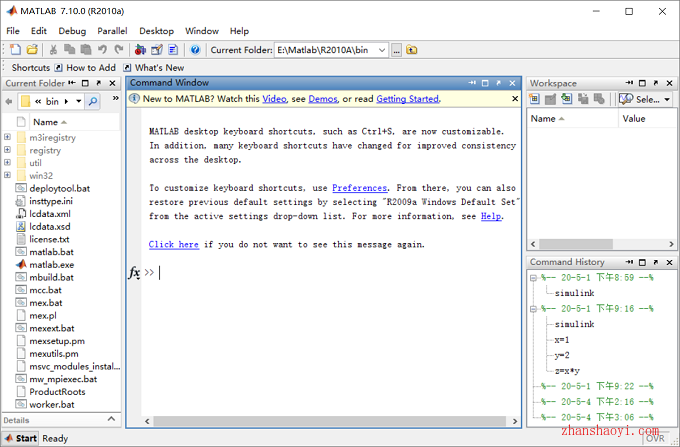680x447 pixels.
Task: Open the Video link
Action: [274, 99]
